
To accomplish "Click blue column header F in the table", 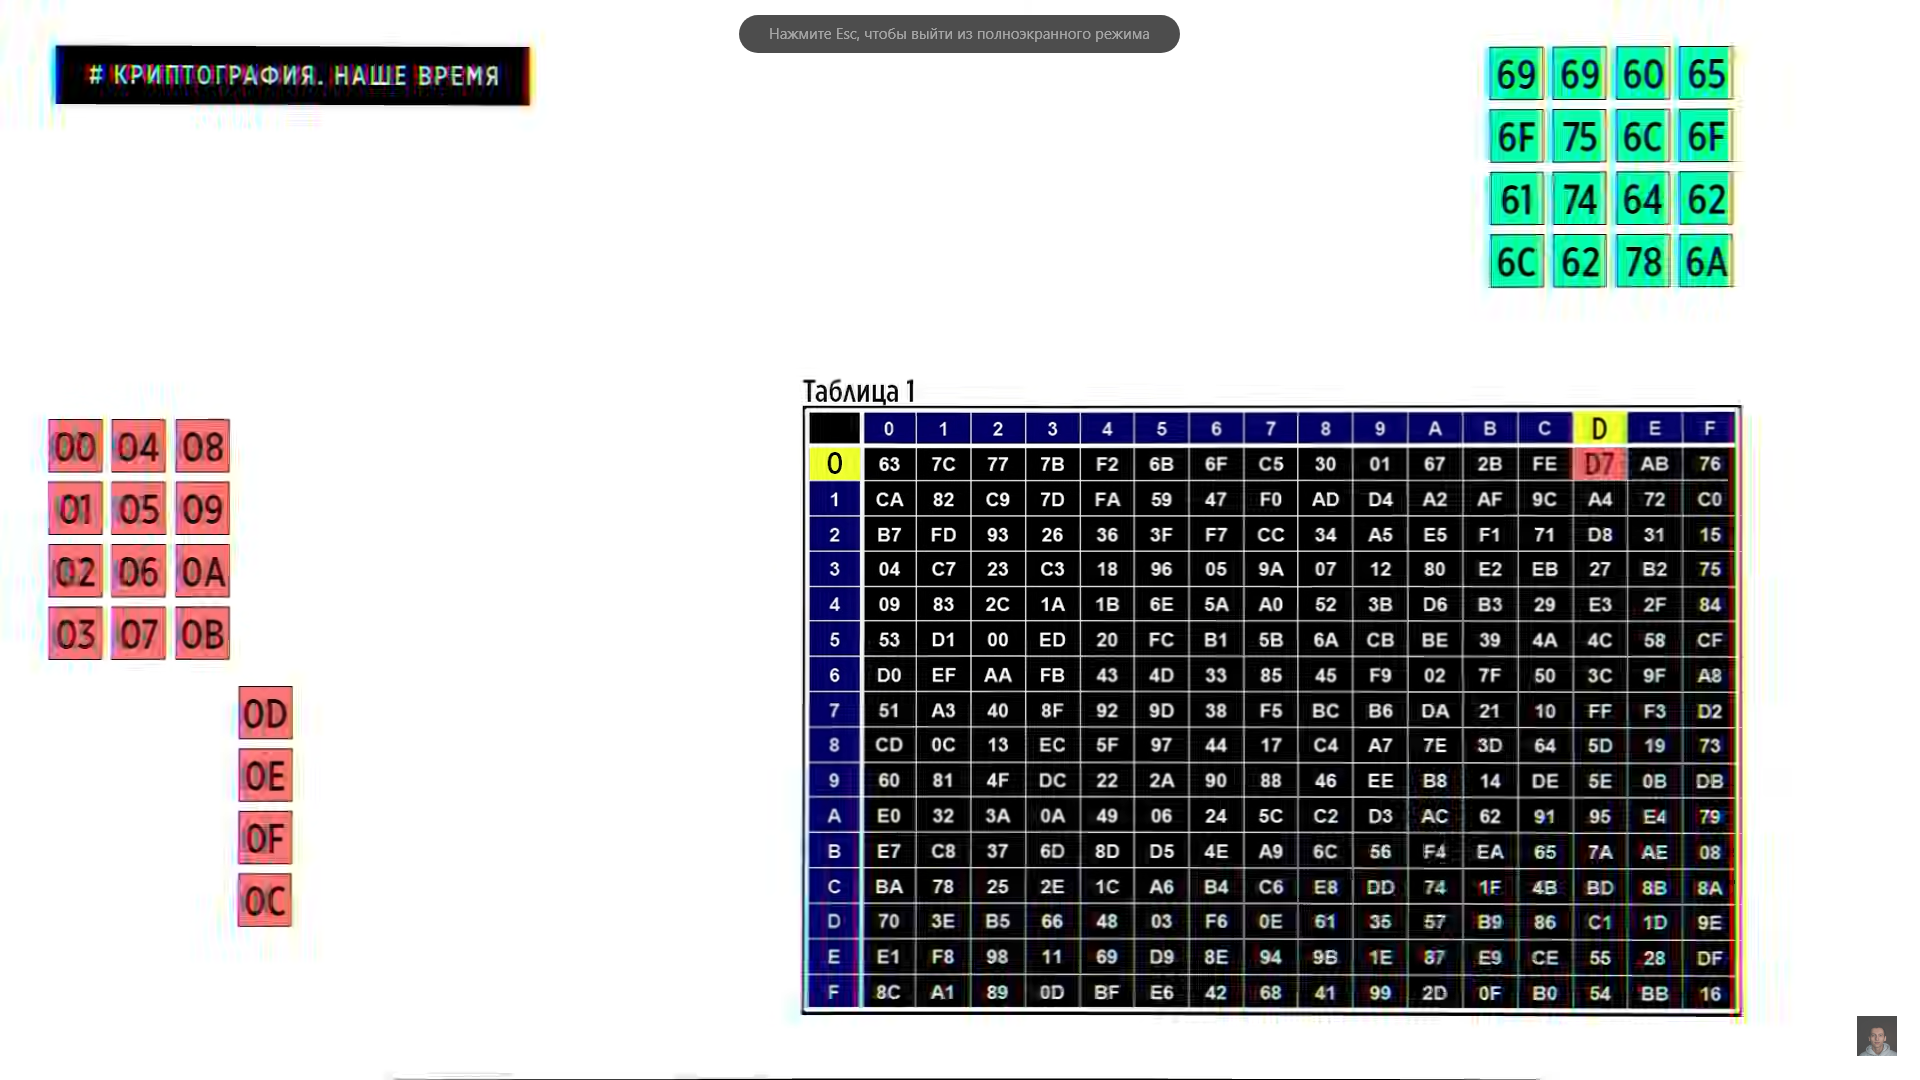I will point(1709,429).
